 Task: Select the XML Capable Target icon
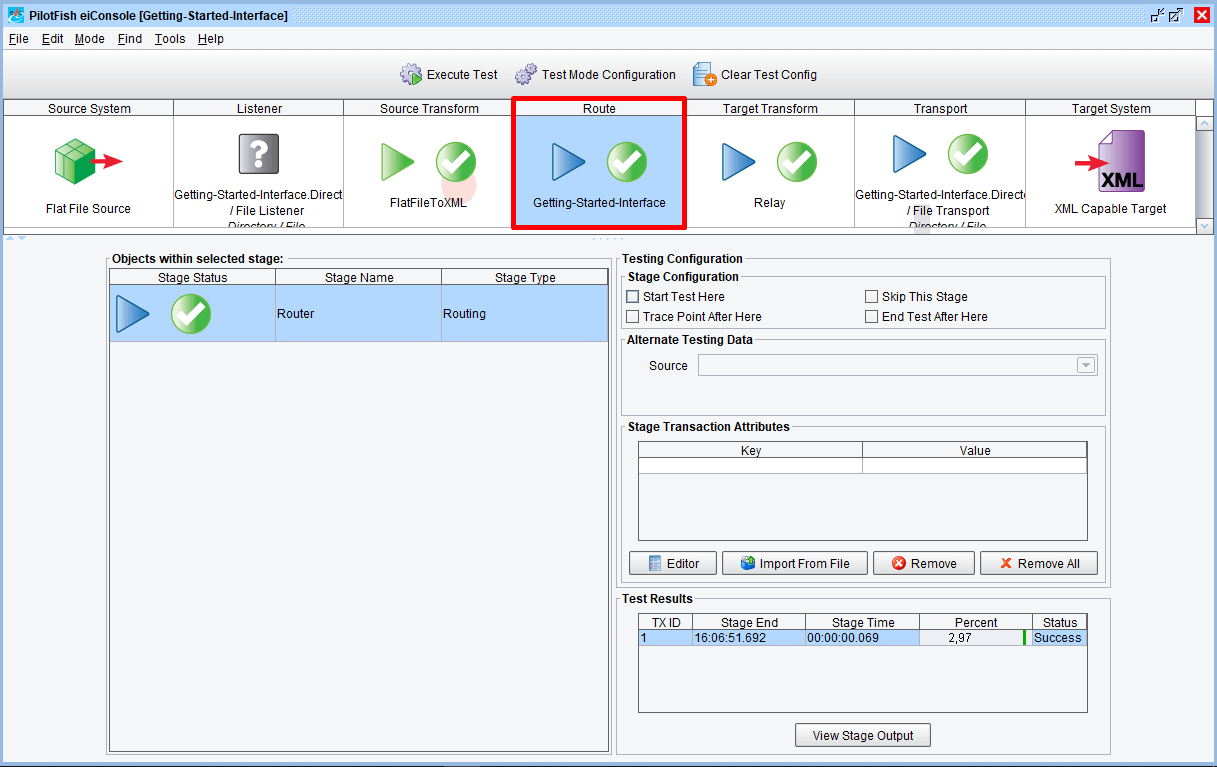click(1110, 161)
